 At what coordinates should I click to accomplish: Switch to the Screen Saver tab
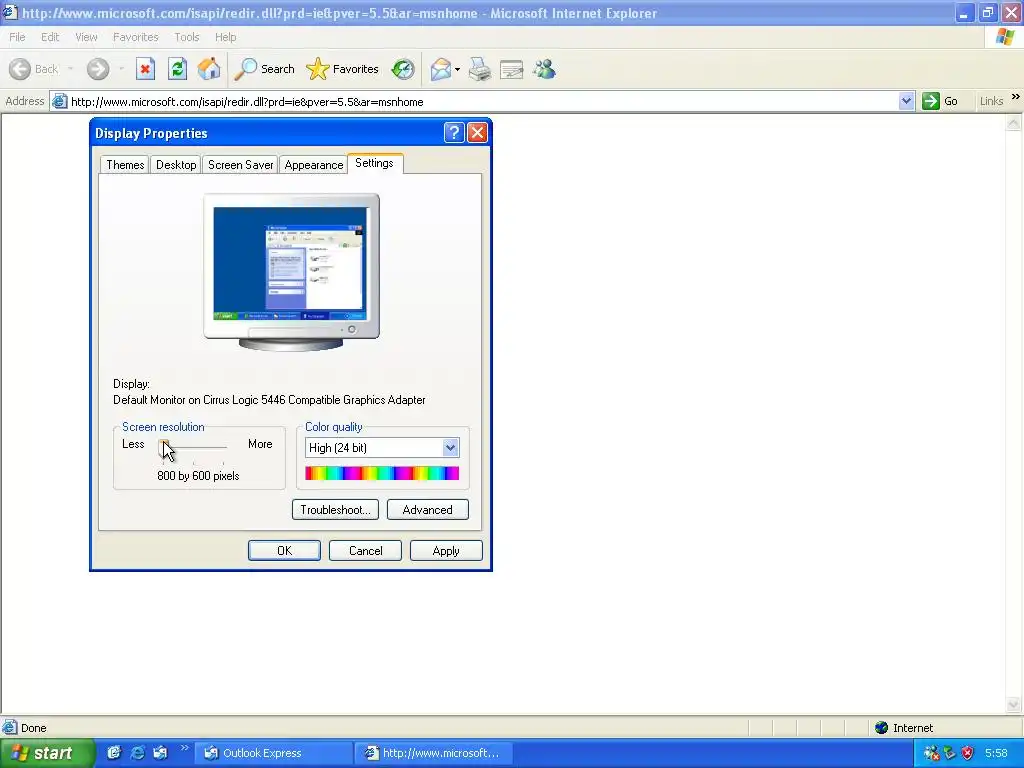pos(240,165)
